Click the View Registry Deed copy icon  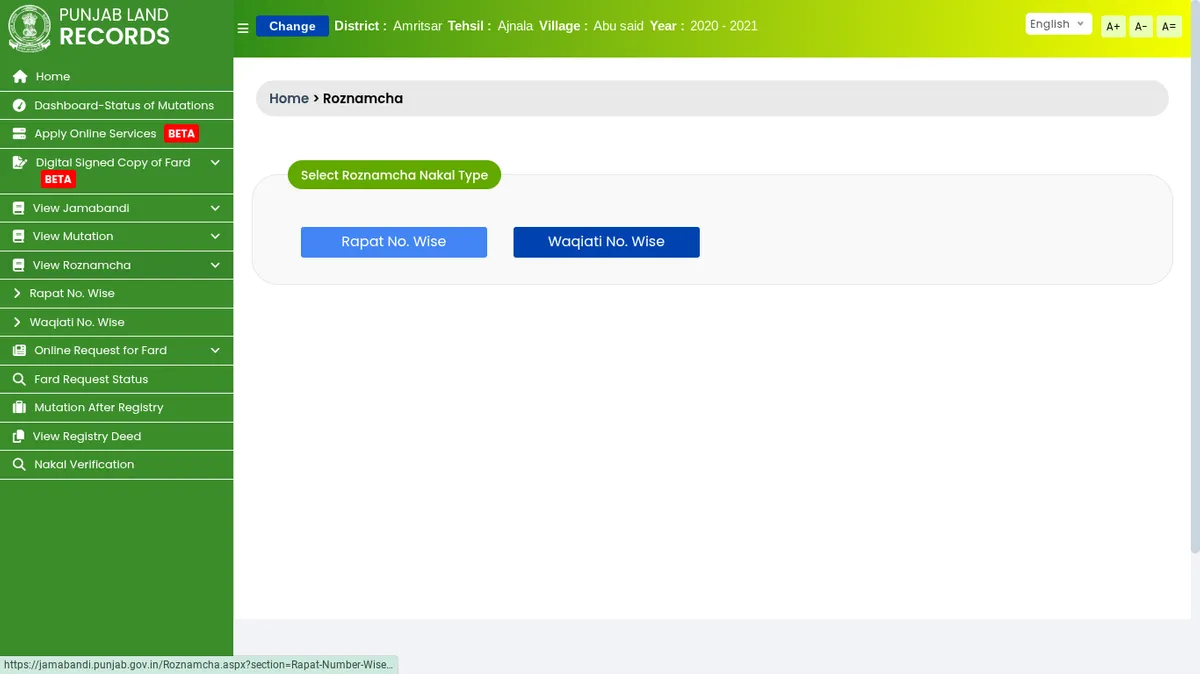(x=19, y=437)
